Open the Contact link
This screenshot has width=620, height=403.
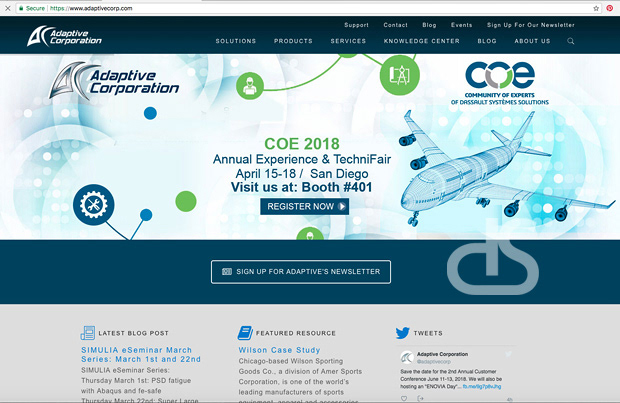click(395, 25)
